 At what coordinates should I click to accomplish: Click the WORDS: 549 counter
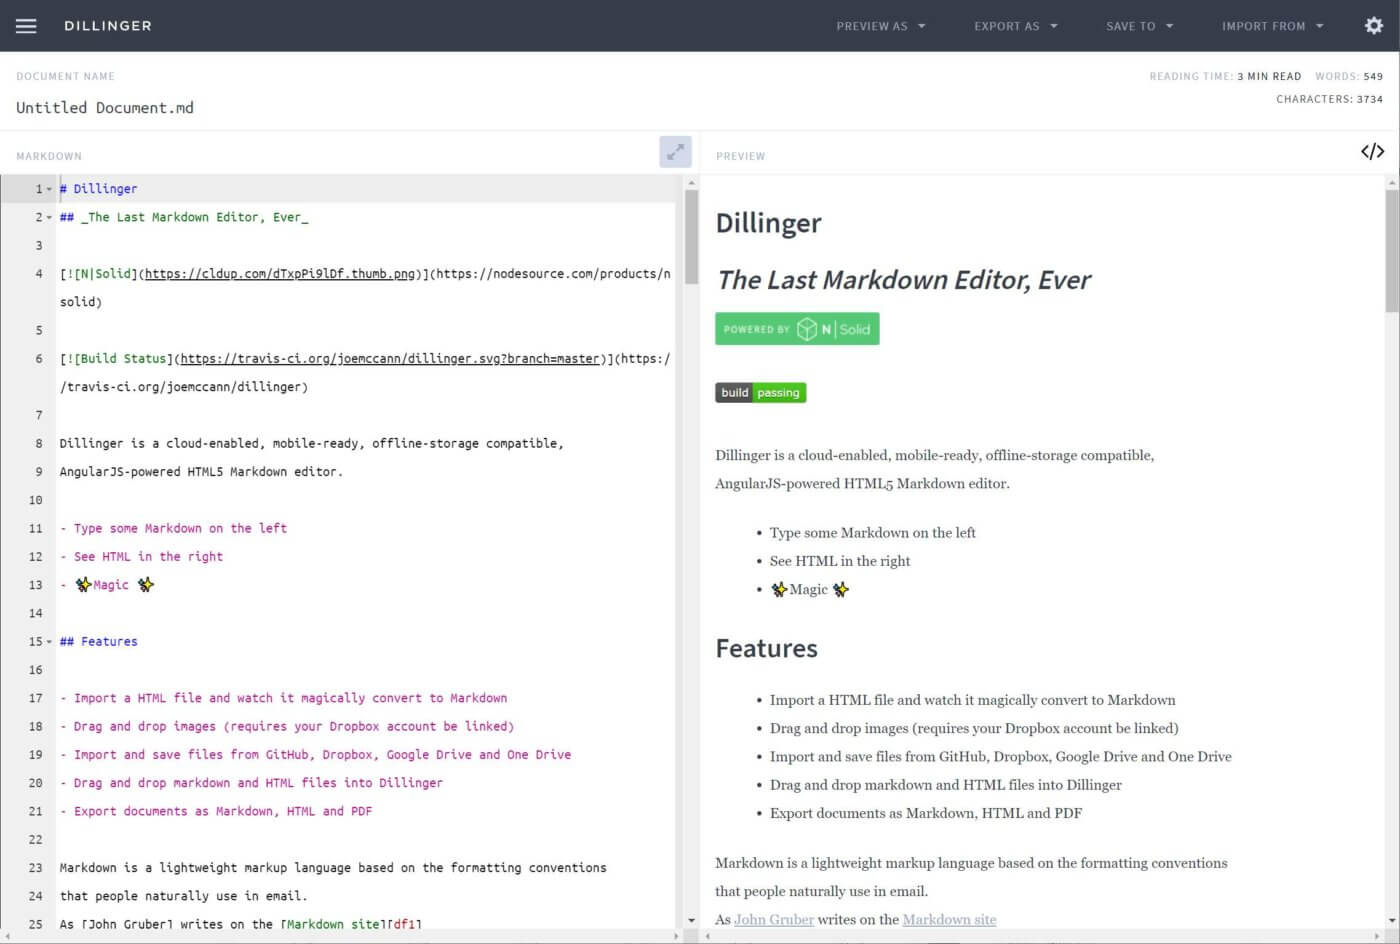[1349, 76]
